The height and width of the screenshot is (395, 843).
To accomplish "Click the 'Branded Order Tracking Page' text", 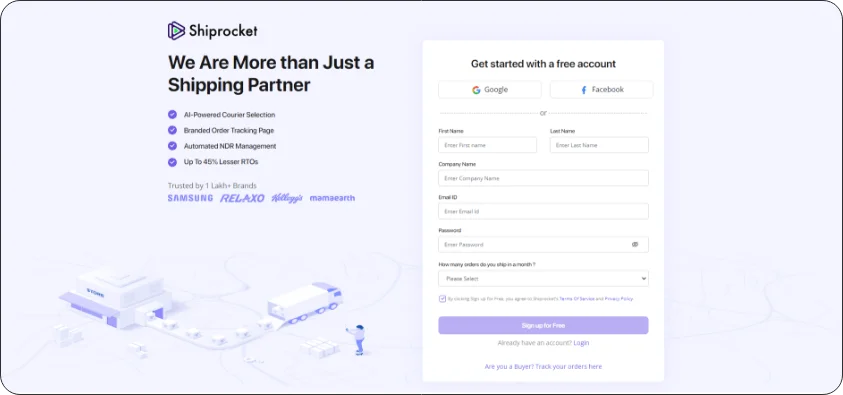I will click(229, 130).
